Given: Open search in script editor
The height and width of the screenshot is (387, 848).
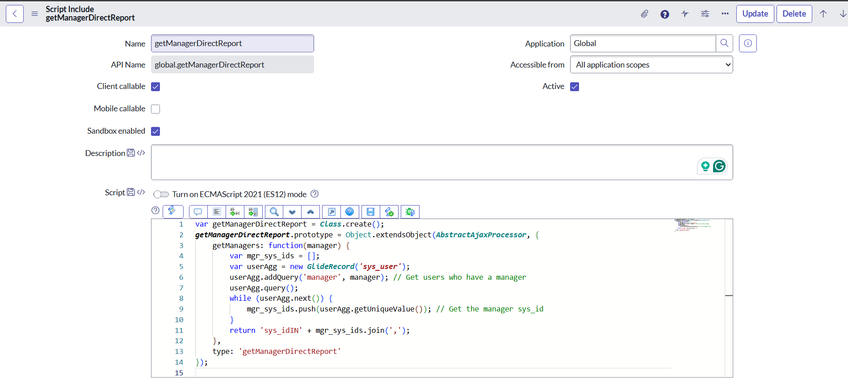Looking at the screenshot, I should point(275,211).
